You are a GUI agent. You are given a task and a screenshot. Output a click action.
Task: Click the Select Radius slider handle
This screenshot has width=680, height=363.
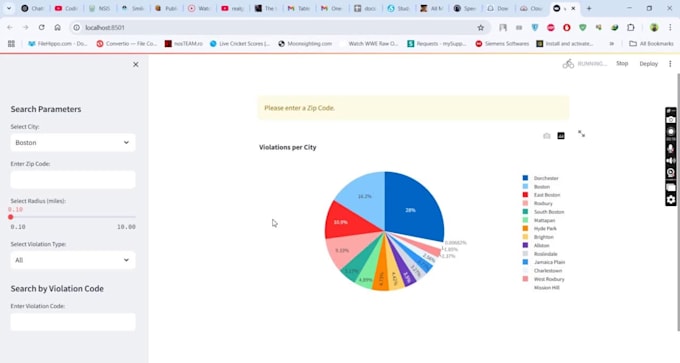click(11, 217)
